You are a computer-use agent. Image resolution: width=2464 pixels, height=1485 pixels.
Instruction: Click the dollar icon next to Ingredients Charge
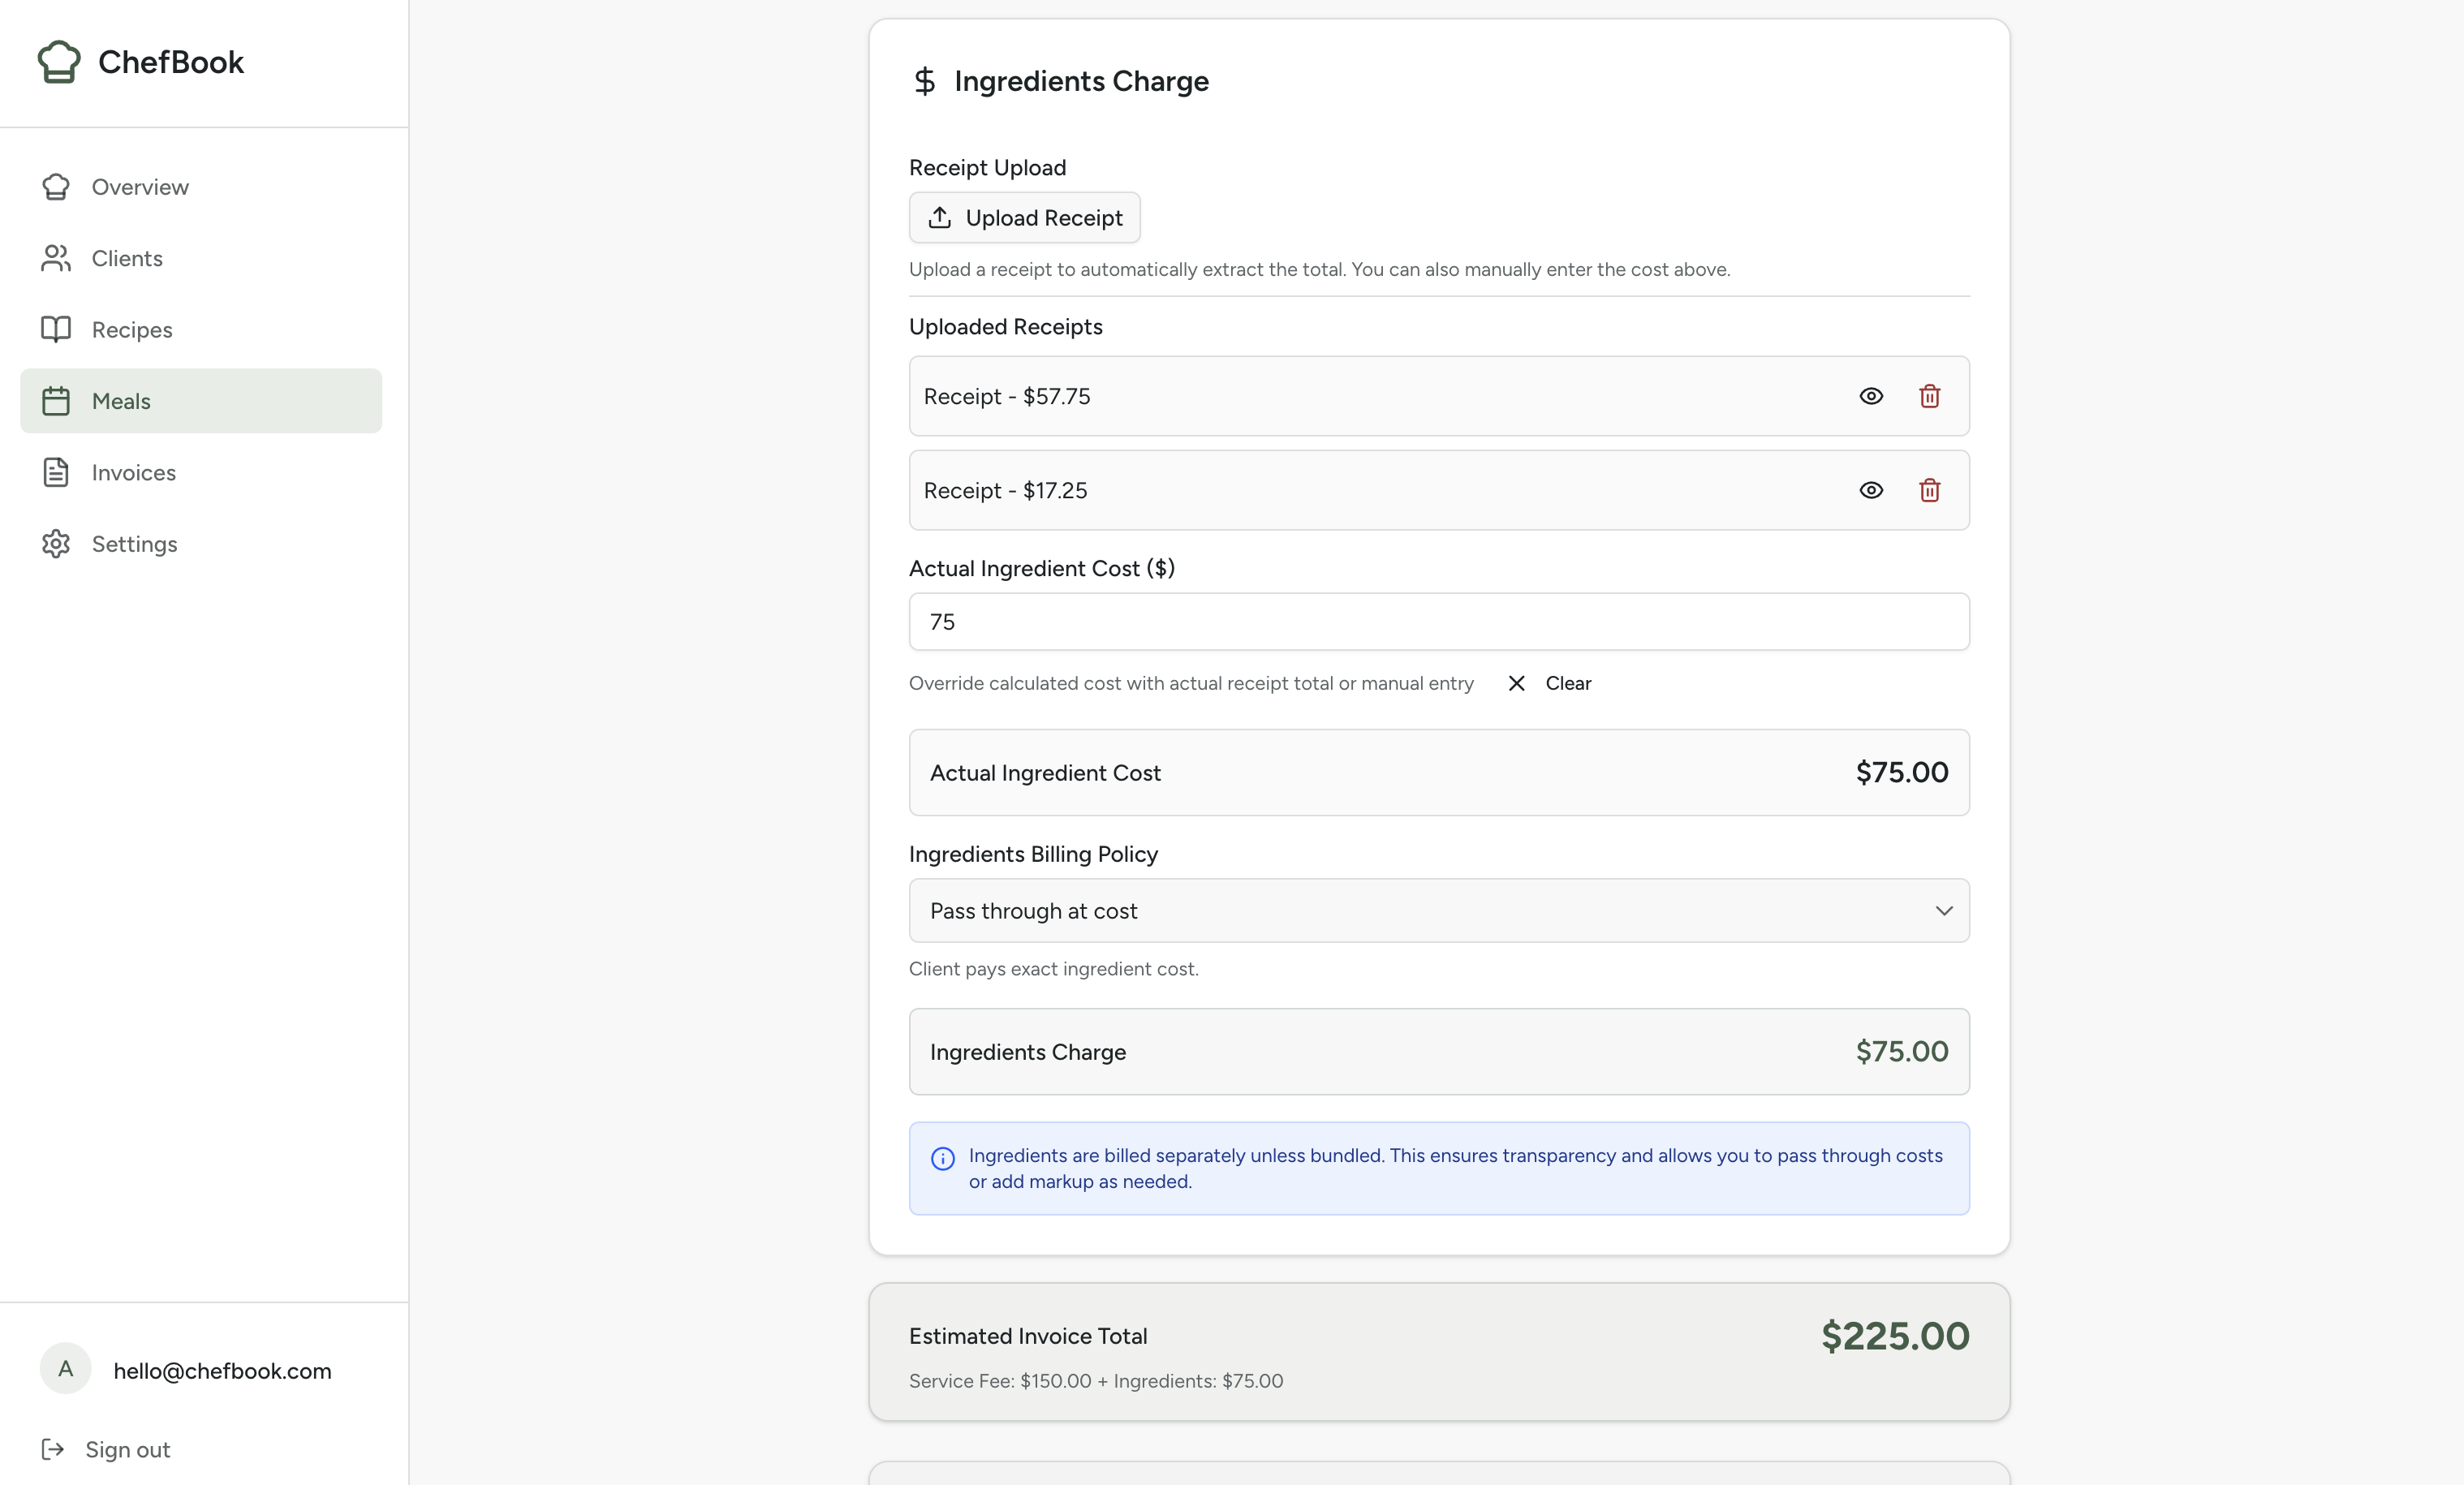click(x=924, y=81)
